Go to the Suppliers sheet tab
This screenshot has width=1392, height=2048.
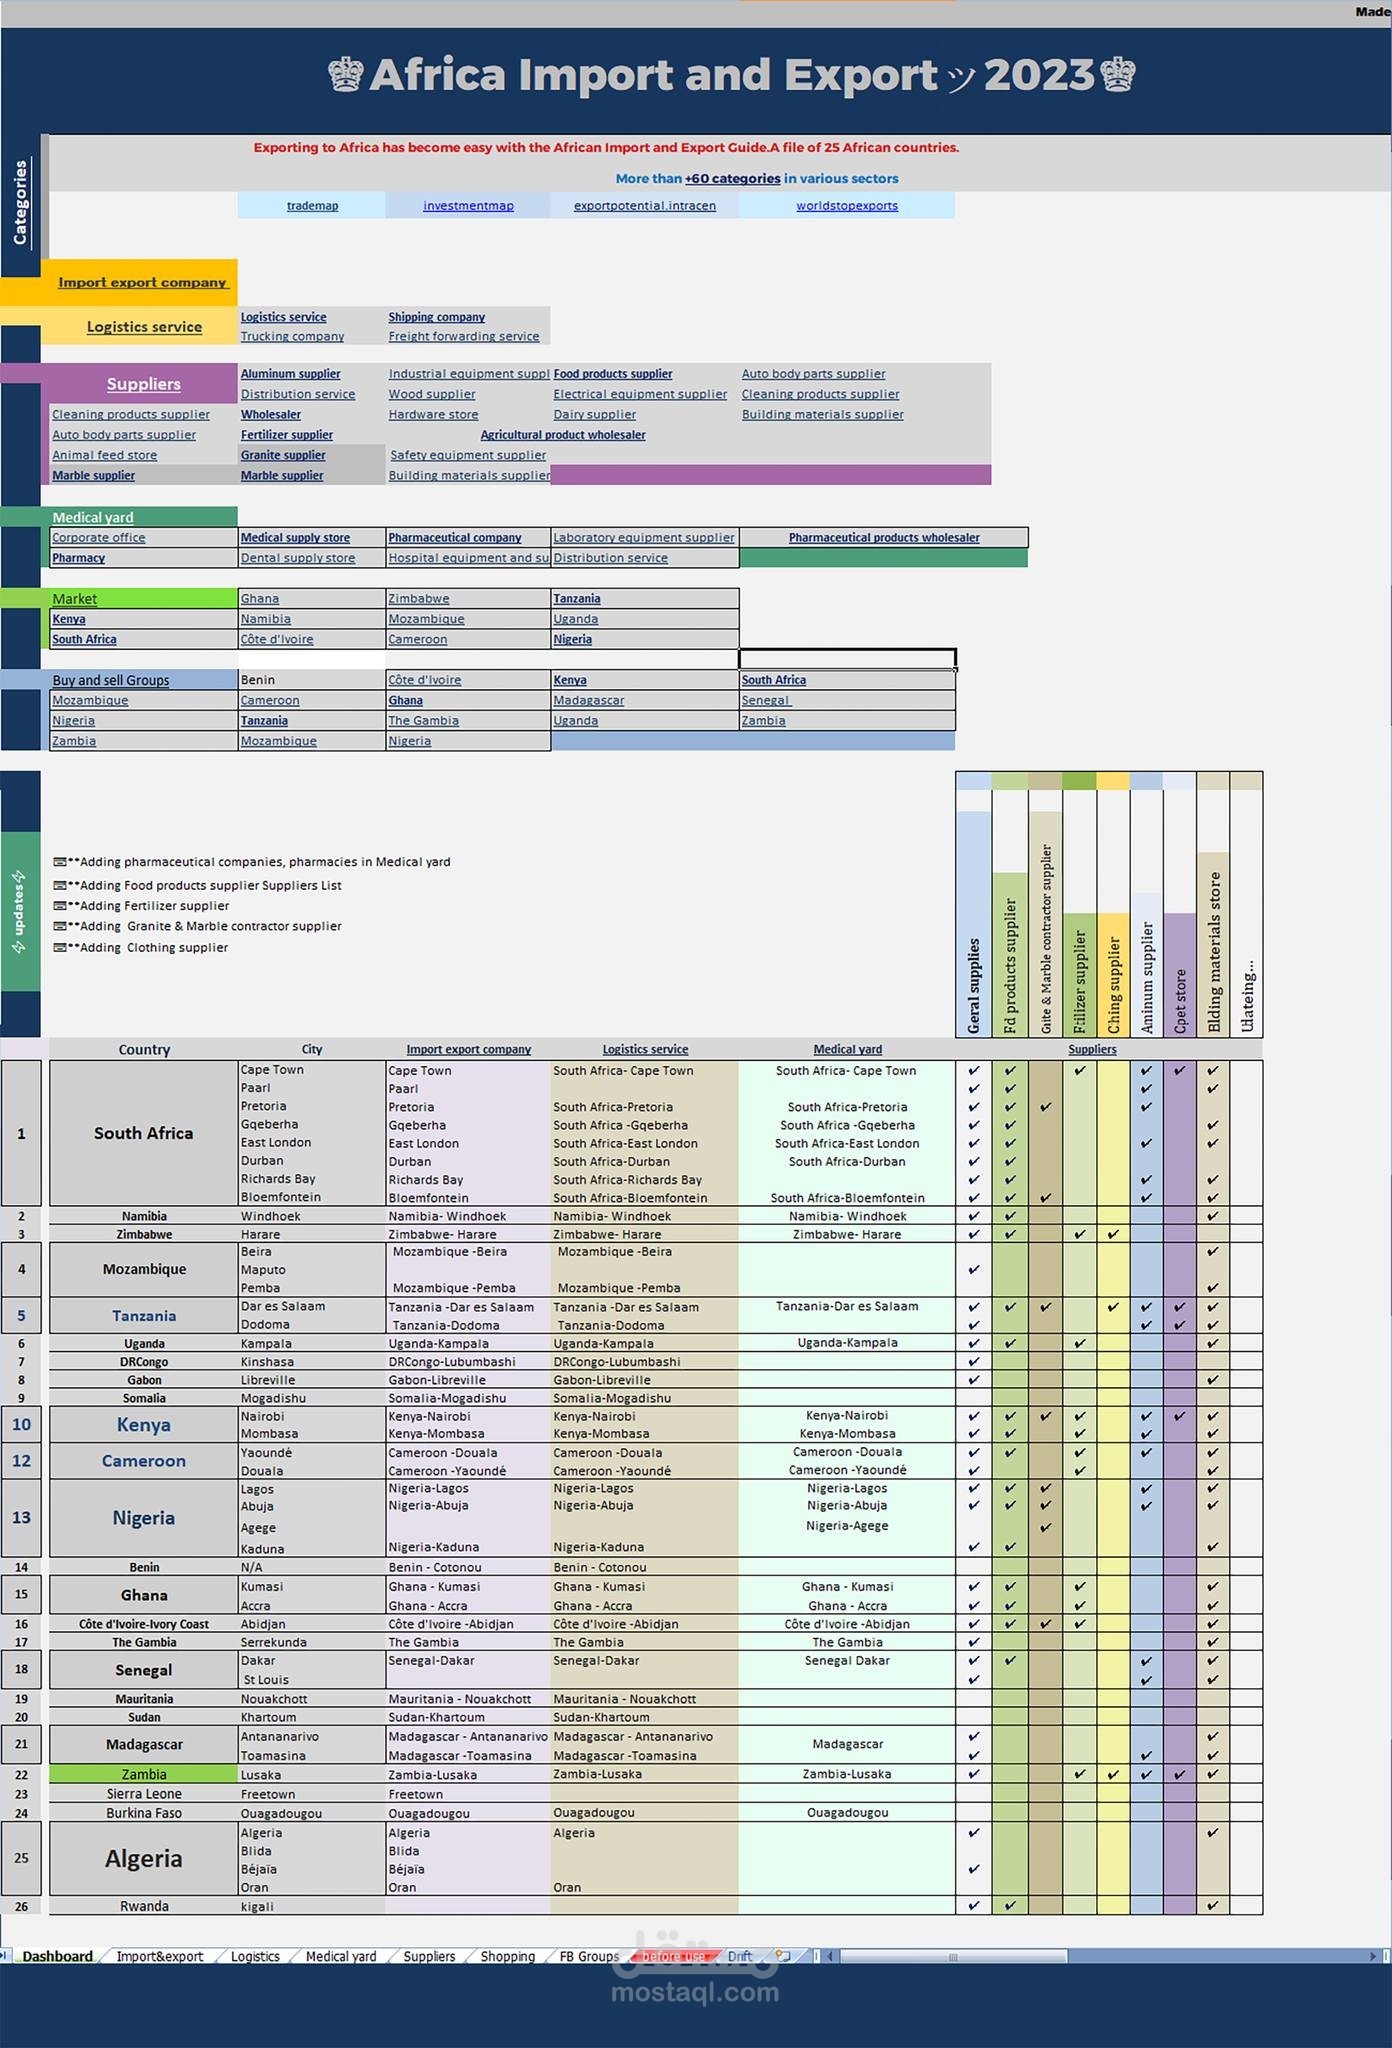pyautogui.click(x=429, y=1956)
